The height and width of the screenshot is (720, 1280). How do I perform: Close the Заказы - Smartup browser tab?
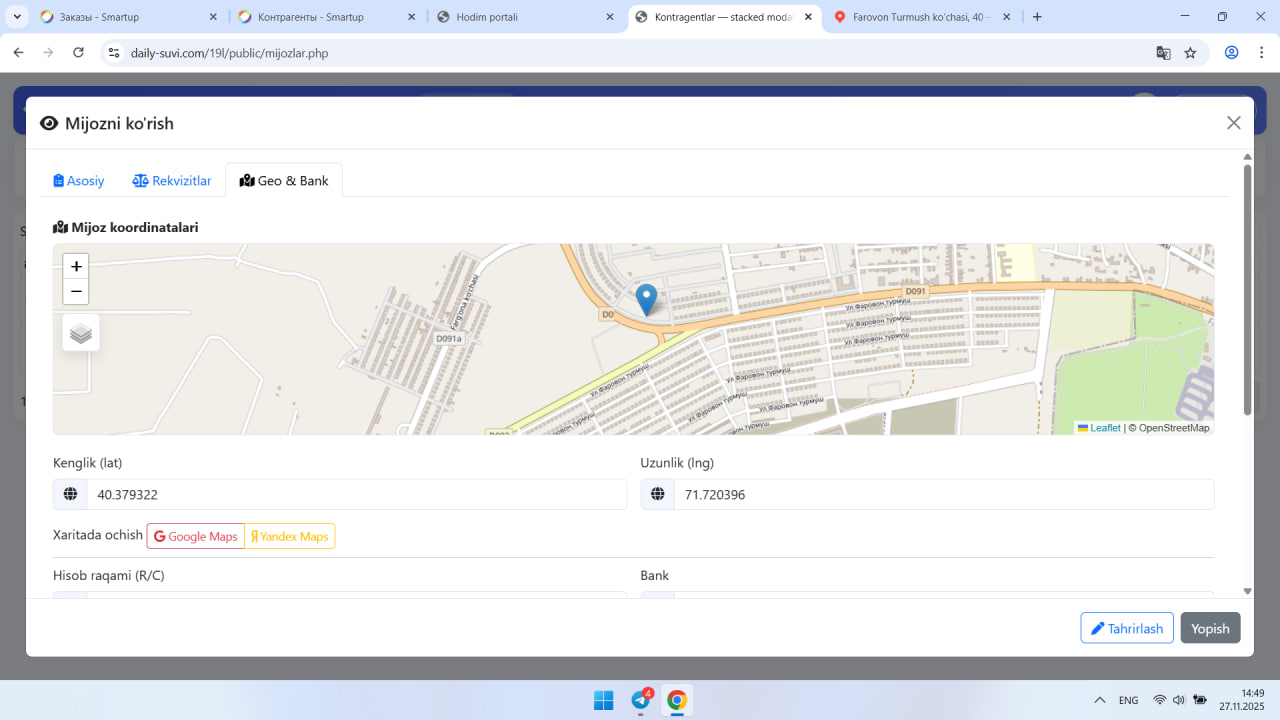pyautogui.click(x=212, y=17)
